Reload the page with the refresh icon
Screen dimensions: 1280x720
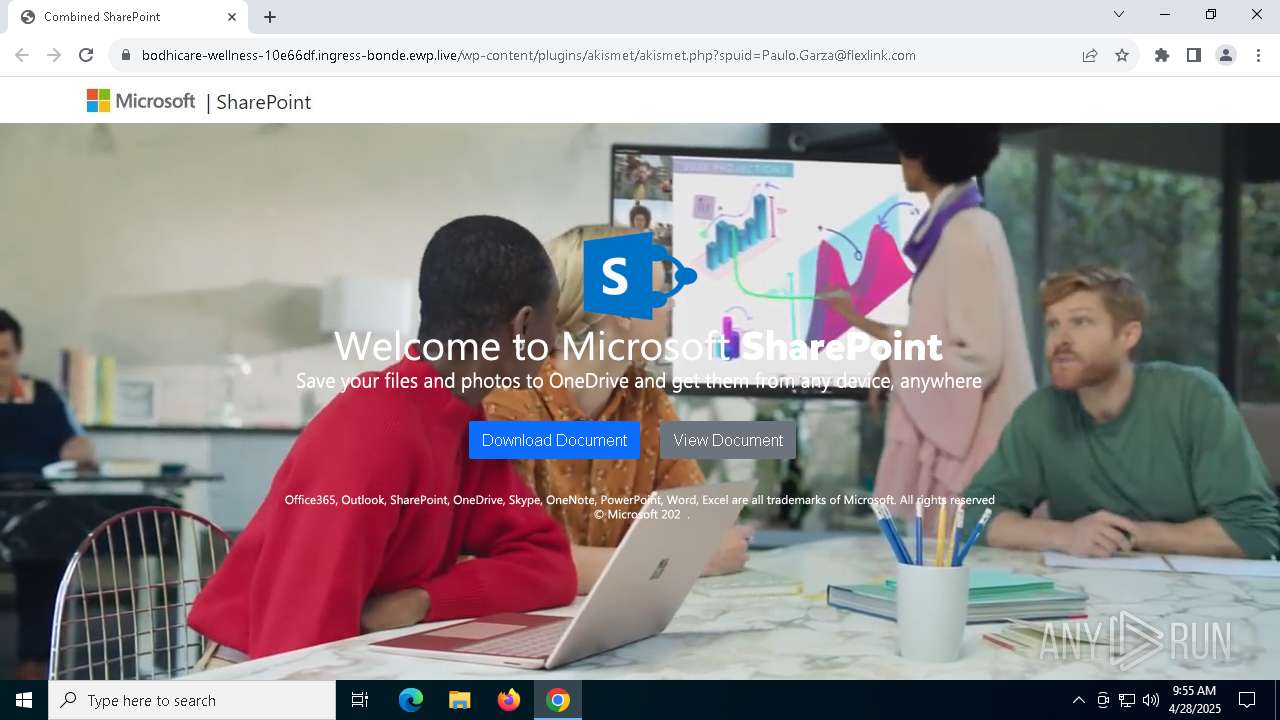click(86, 55)
